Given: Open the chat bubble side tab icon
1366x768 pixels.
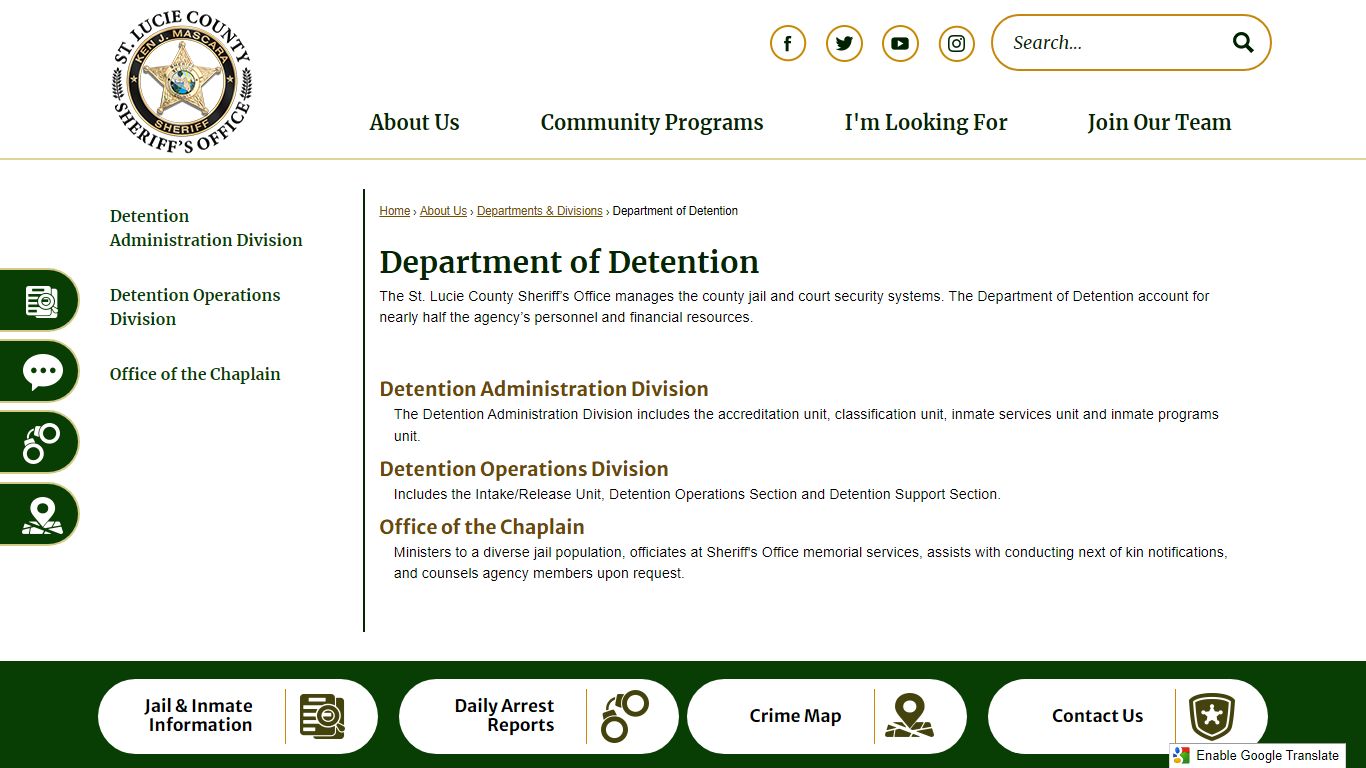Looking at the screenshot, I should 42,372.
